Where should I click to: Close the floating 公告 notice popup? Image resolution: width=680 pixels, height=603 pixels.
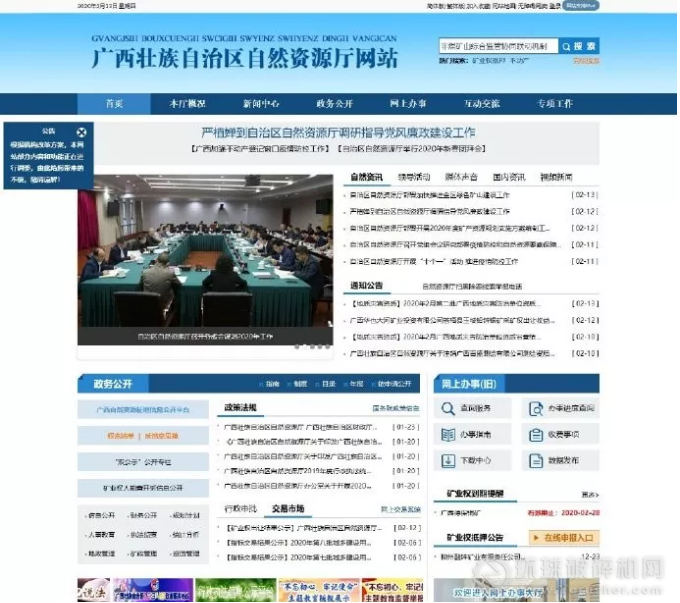(x=82, y=131)
